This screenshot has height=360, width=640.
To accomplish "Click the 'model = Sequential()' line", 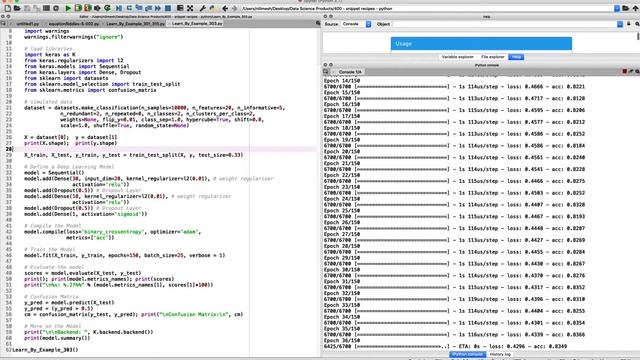I will tap(54, 173).
